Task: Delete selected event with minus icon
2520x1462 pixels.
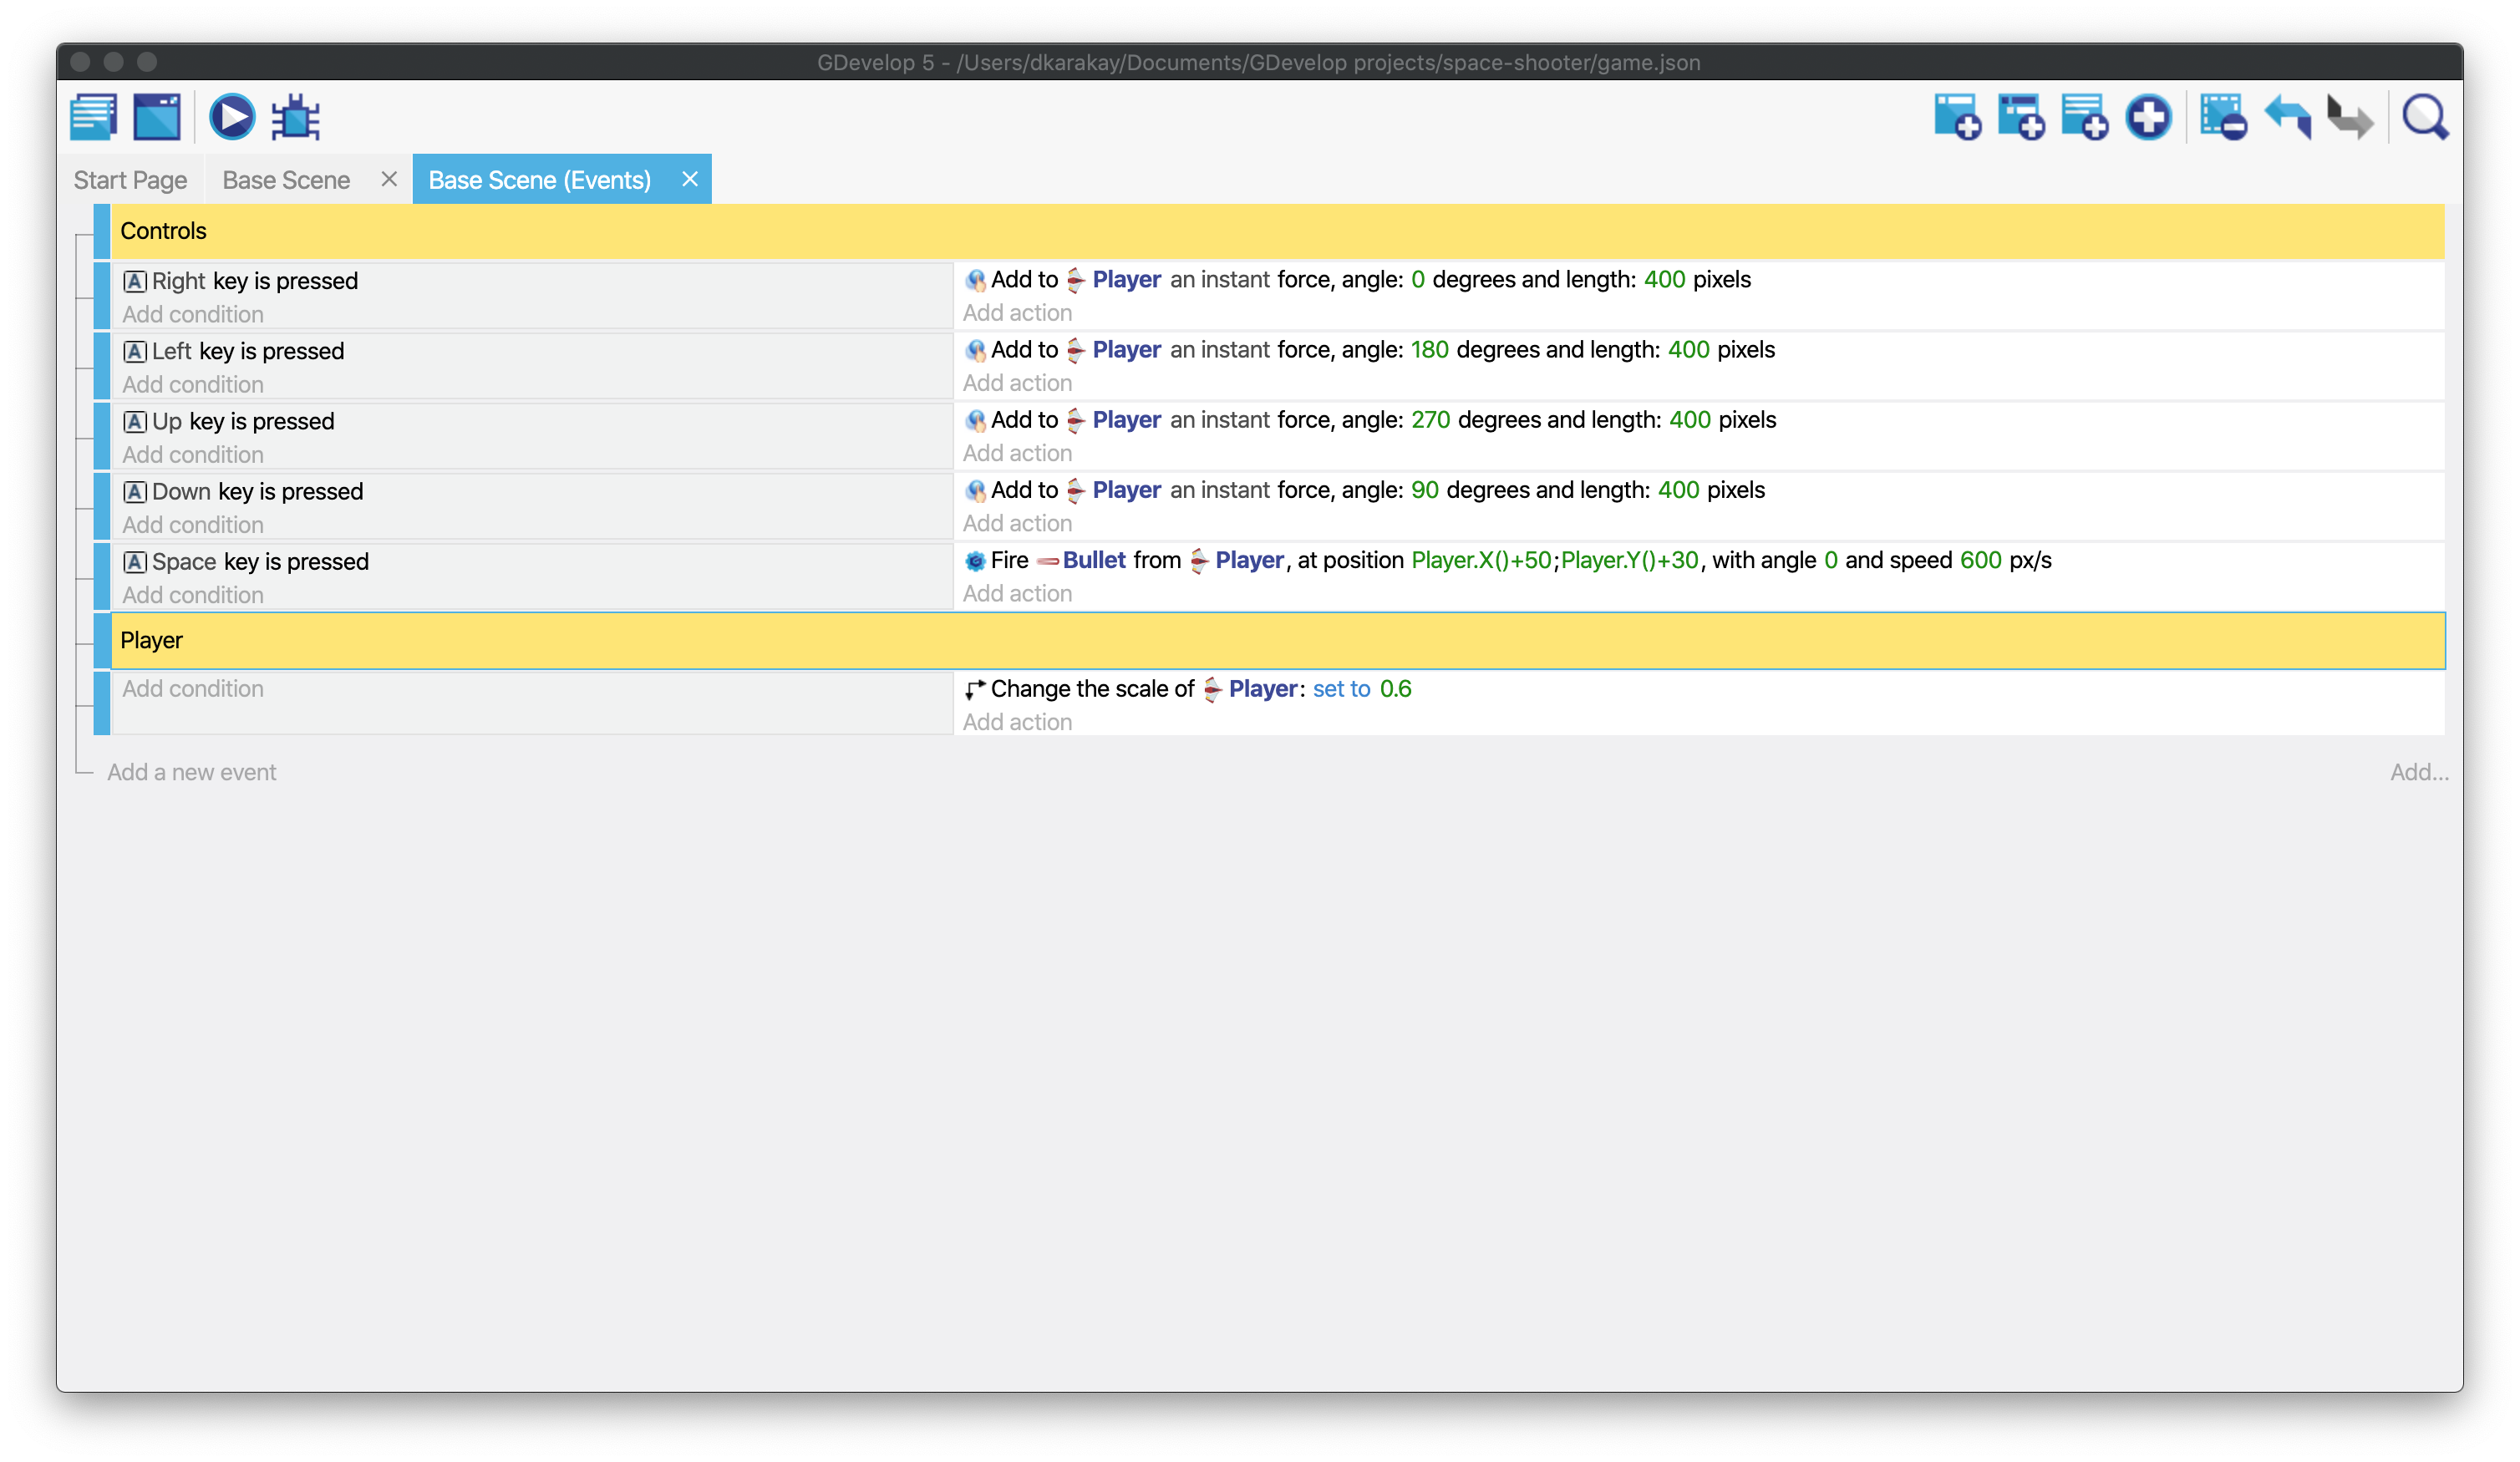Action: pyautogui.click(x=2224, y=118)
